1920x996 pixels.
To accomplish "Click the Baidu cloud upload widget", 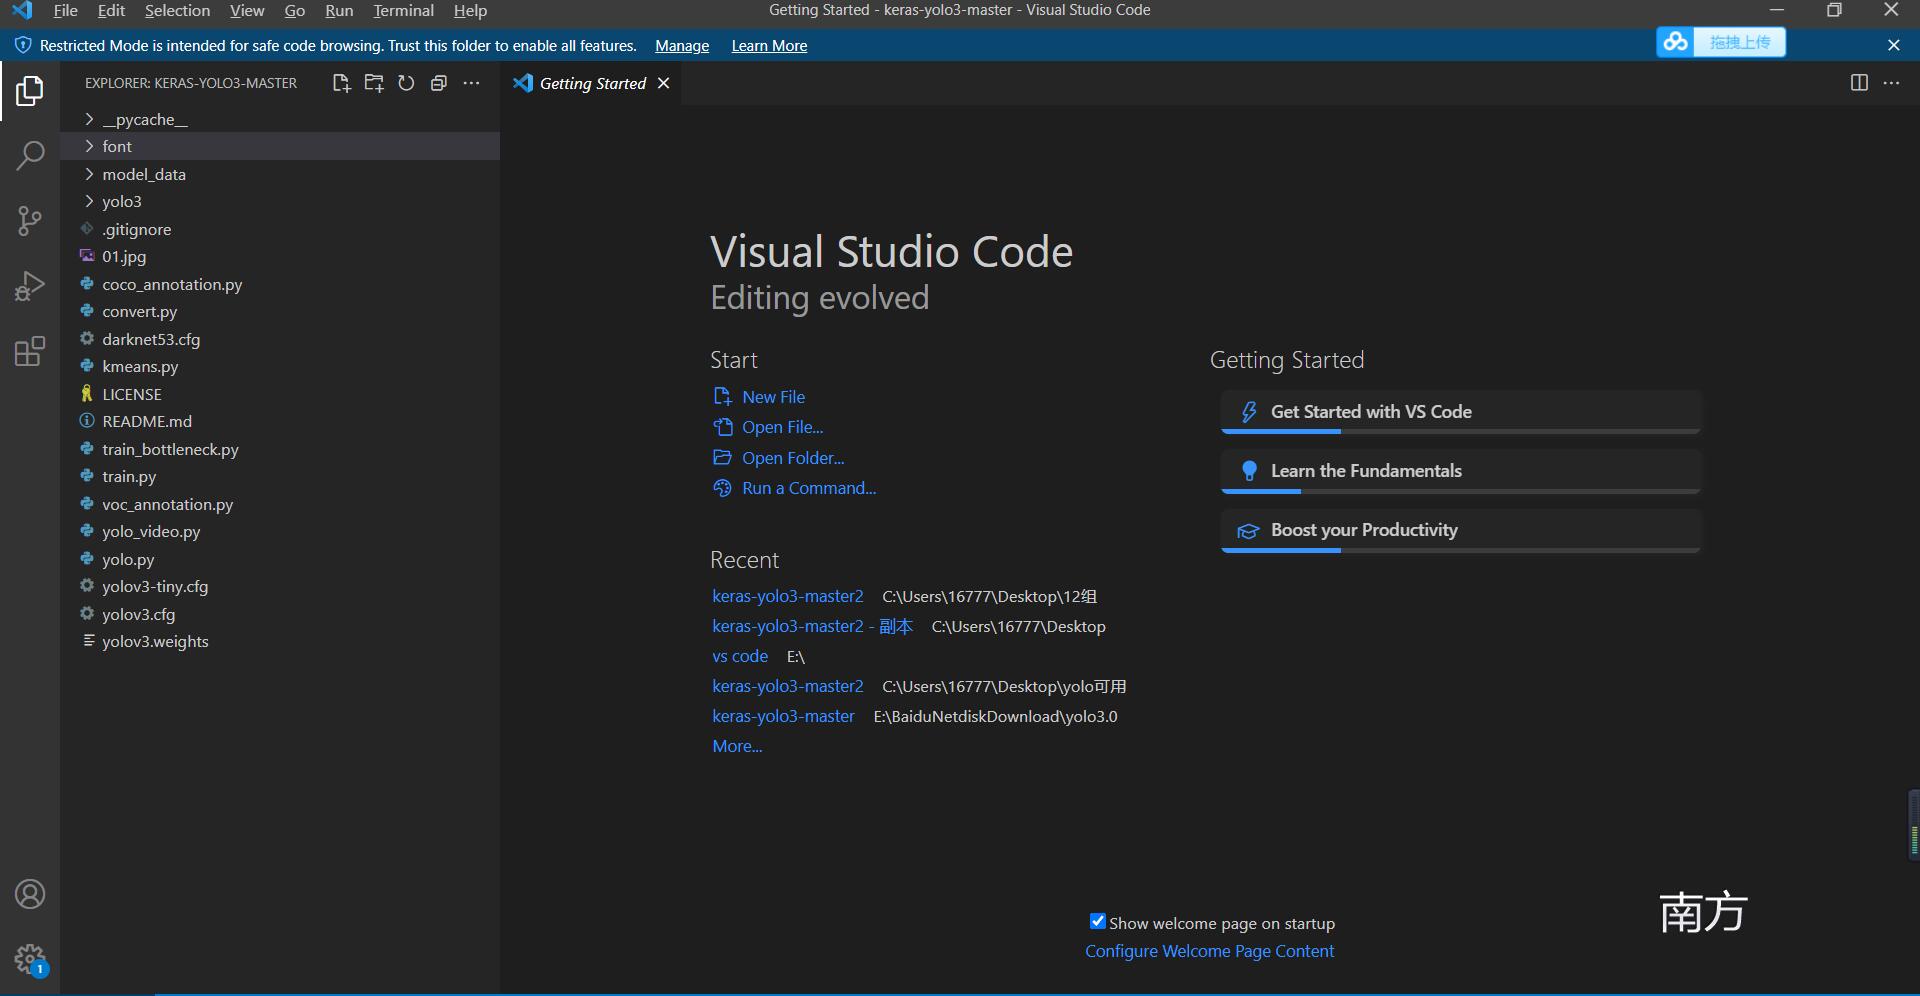I will click(1721, 42).
